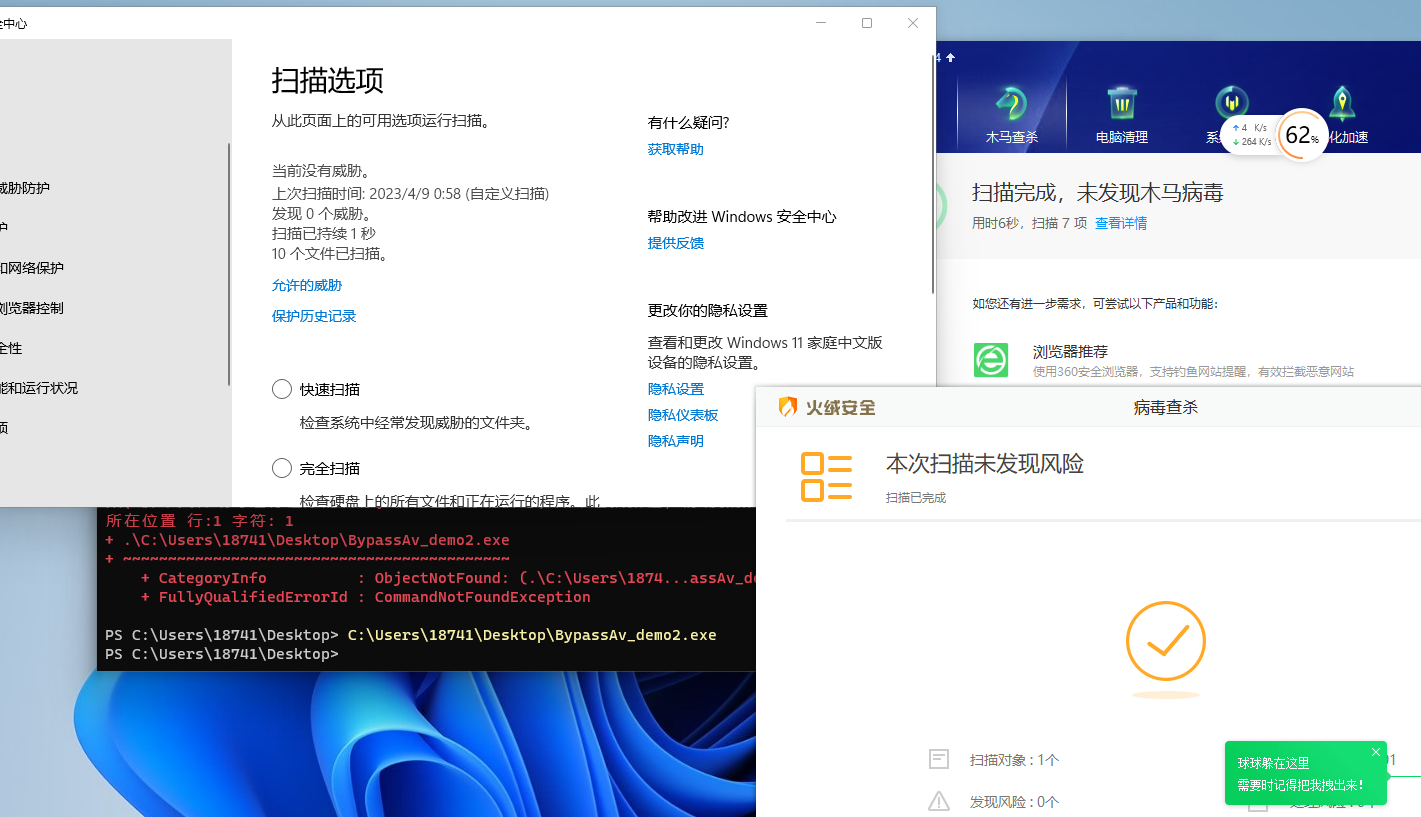The image size is (1421, 817).
Task: Open the 允许的威胁 link
Action: tap(307, 285)
